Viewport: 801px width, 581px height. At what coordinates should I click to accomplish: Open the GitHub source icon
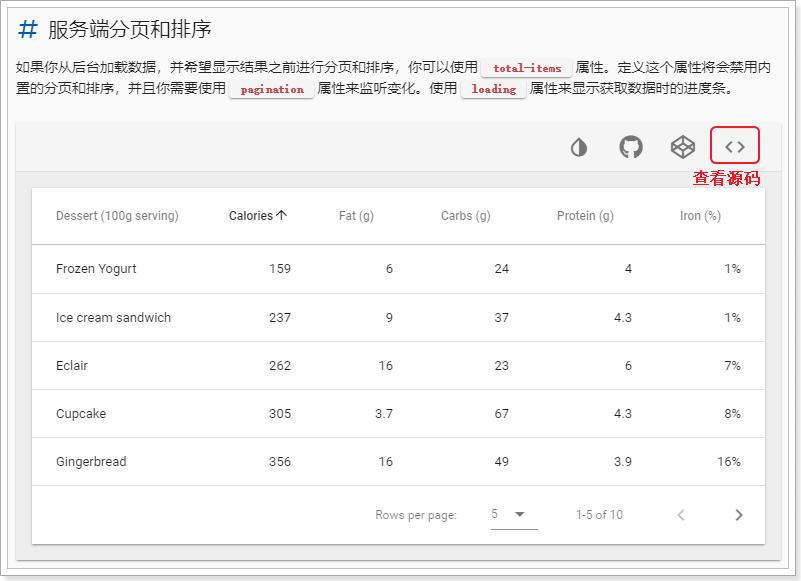tap(631, 147)
